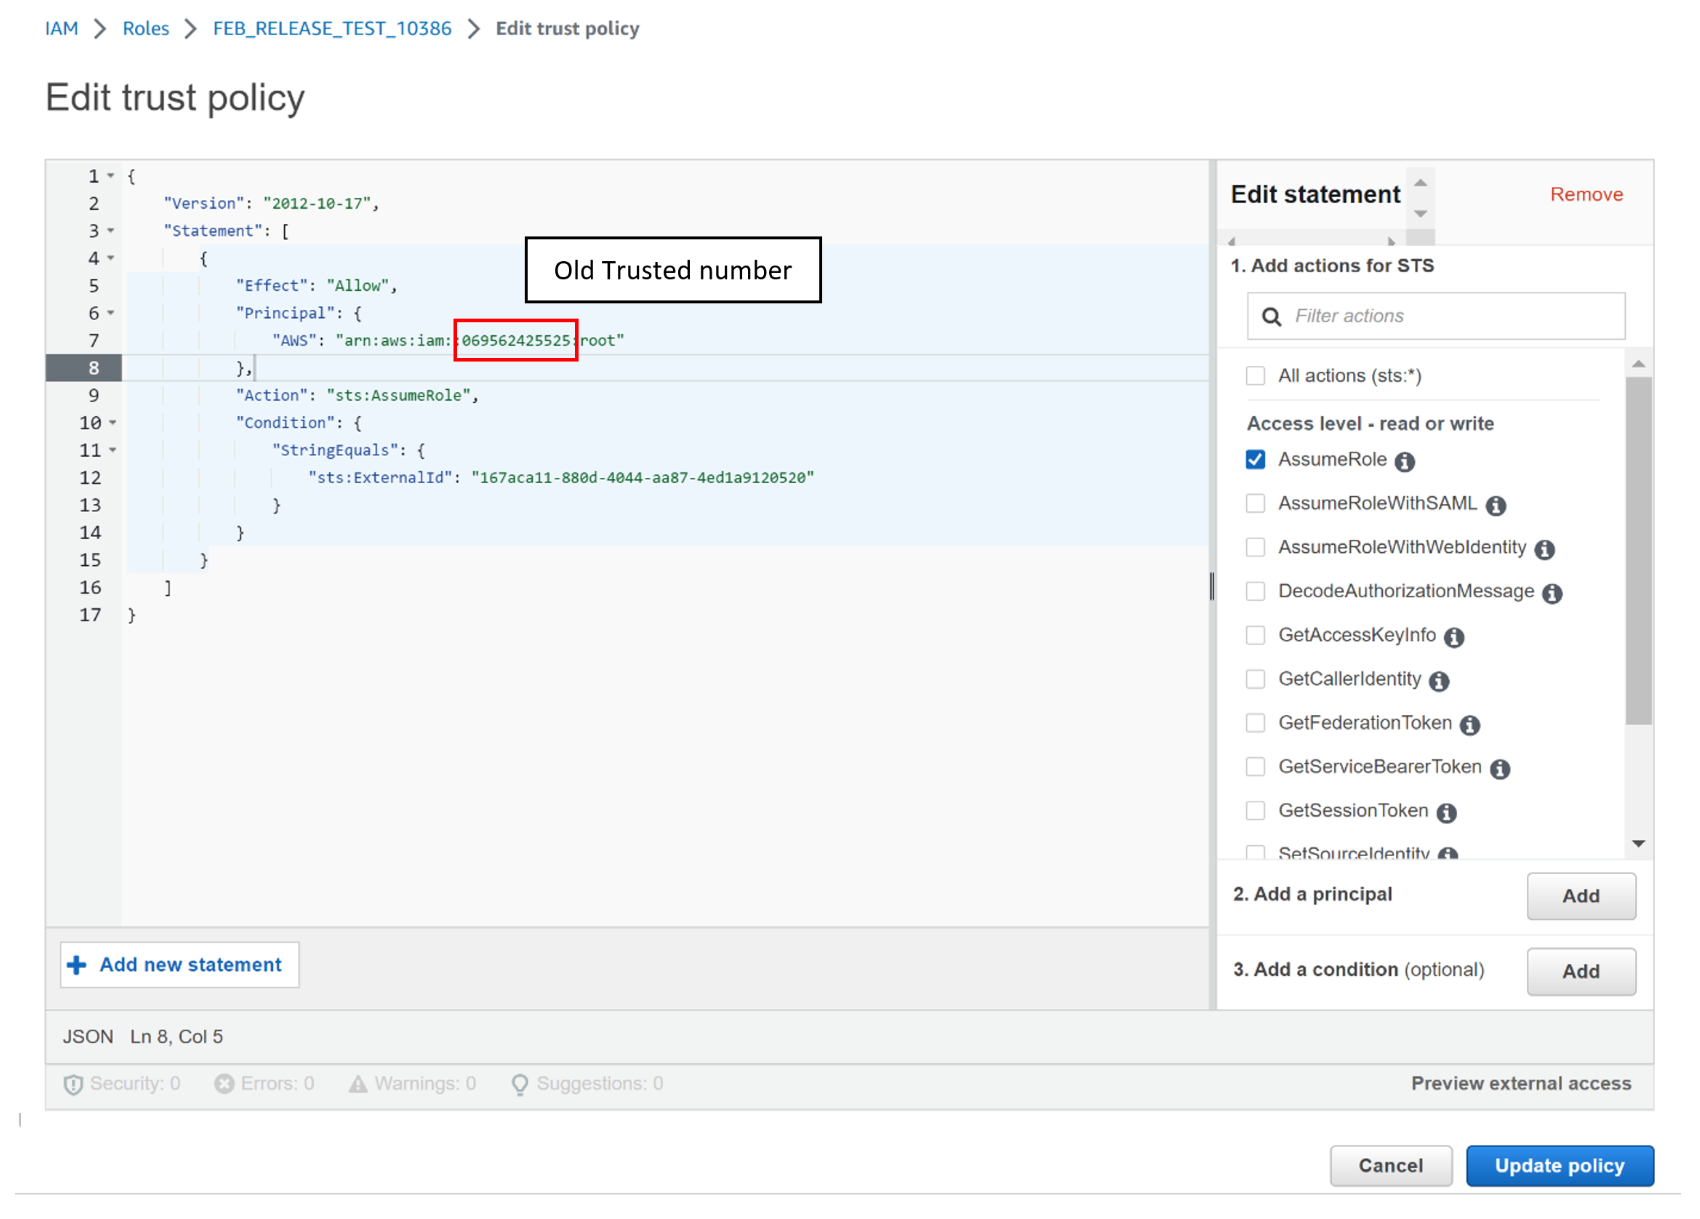Collapse the code fold at line 3
This screenshot has width=1700, height=1219.
[x=111, y=231]
